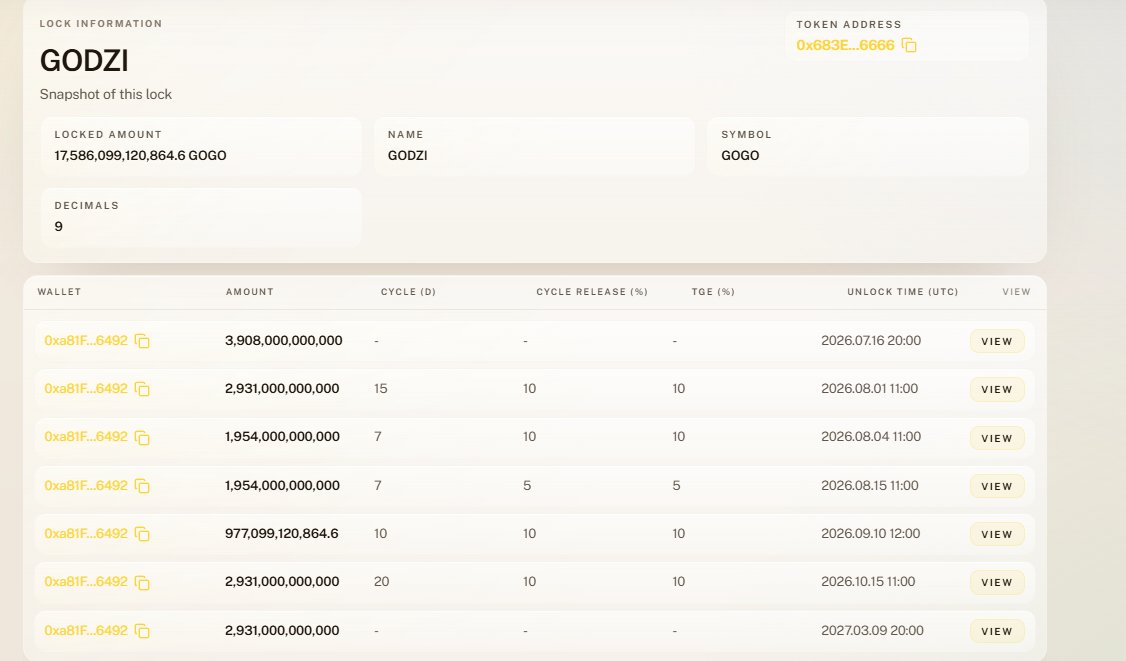Select cycle value 15
Screen dimensions: 1126x661
click(381, 389)
